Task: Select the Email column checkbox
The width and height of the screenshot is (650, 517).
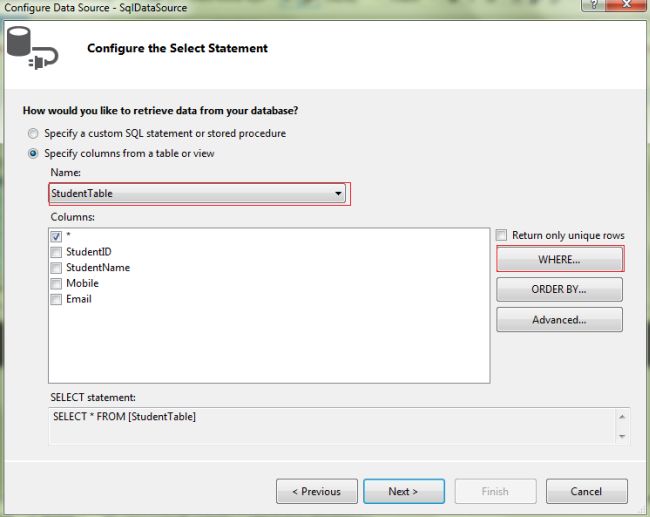Action: pos(57,299)
